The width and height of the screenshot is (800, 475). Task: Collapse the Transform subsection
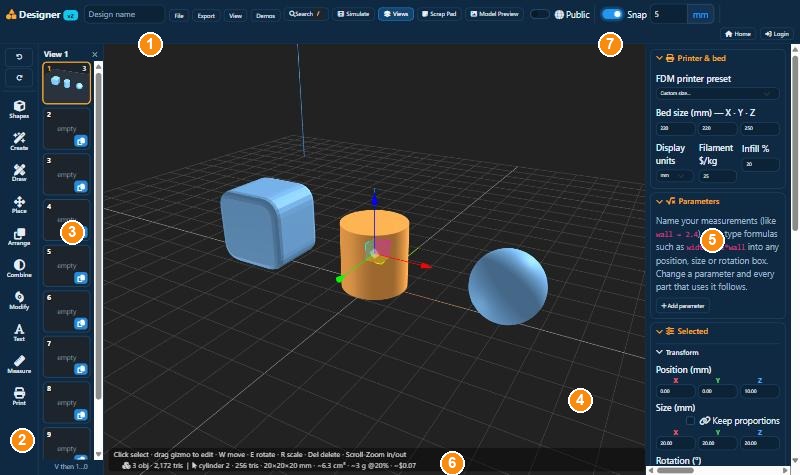click(659, 352)
